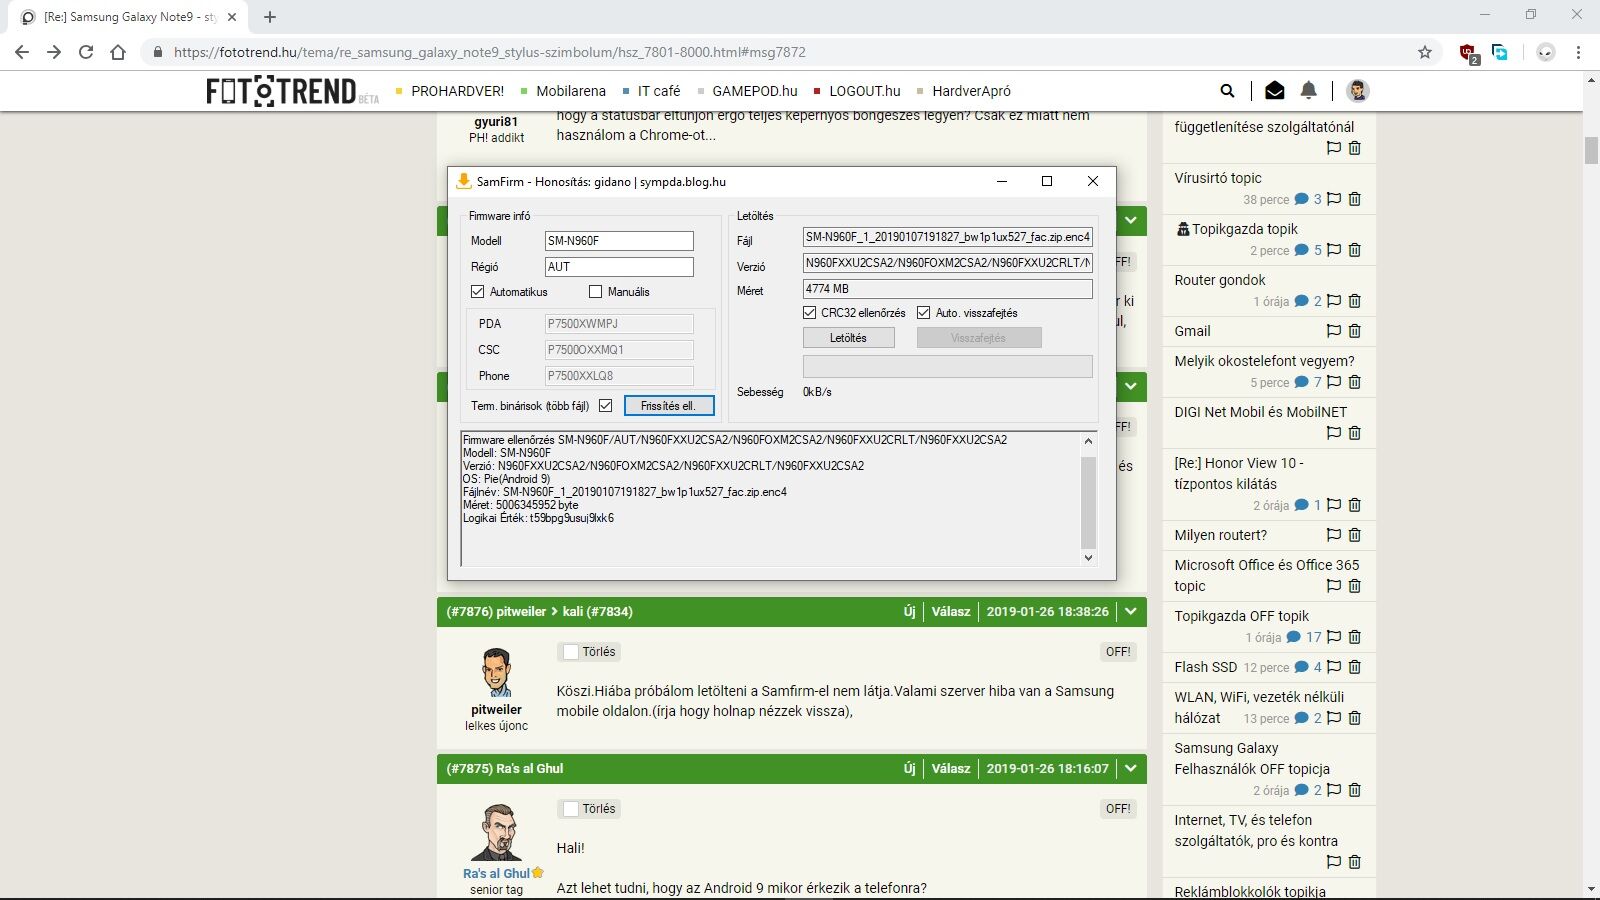Open HardverApró site link
Viewport: 1600px width, 900px height.
(x=971, y=91)
